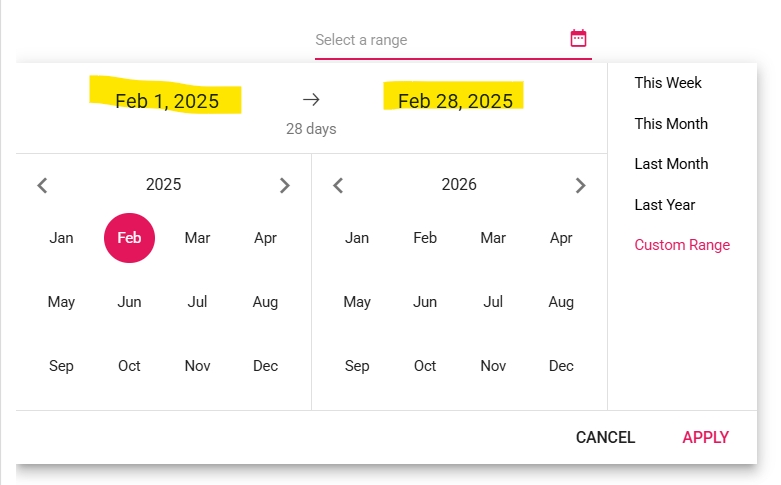Click the Feb 28, 2025 end date

tap(455, 101)
